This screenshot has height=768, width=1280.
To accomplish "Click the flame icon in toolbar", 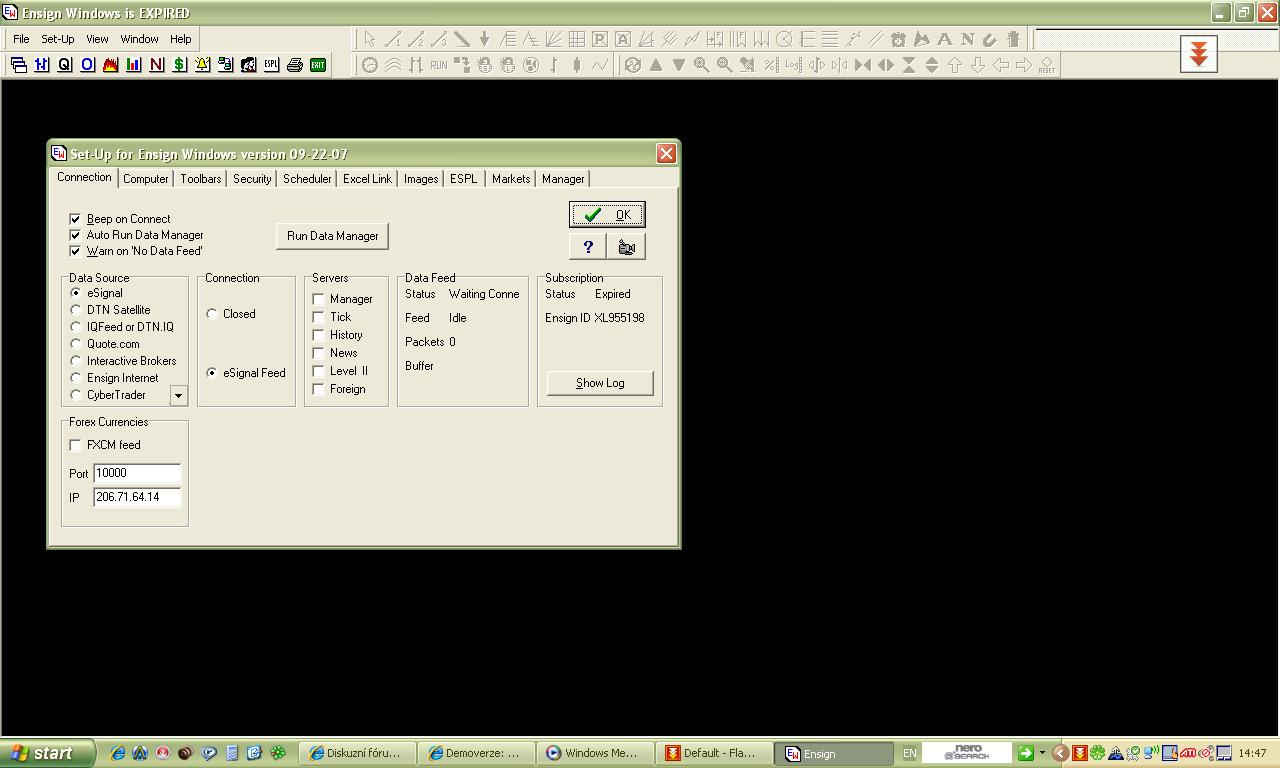I will 110,65.
